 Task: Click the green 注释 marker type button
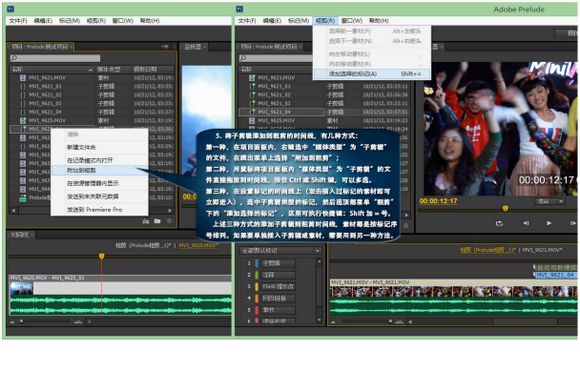point(276,275)
